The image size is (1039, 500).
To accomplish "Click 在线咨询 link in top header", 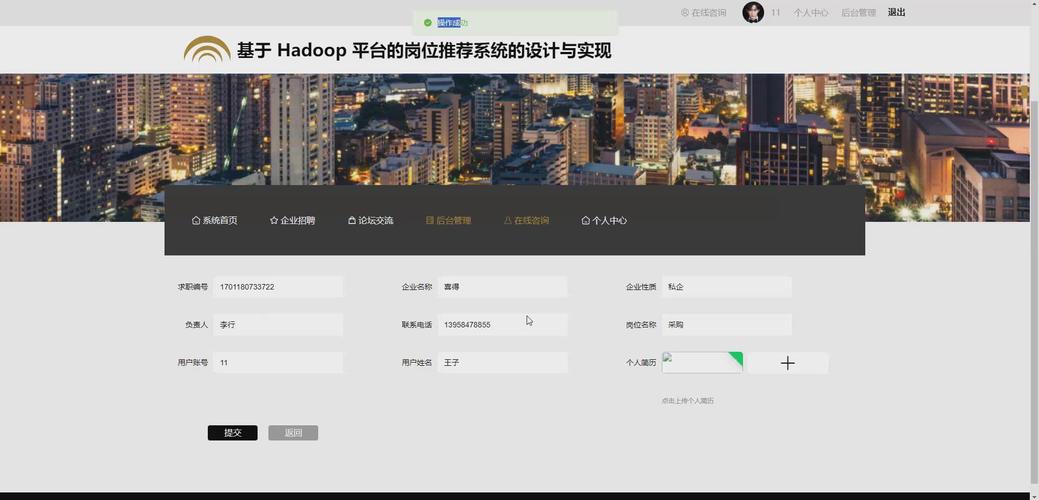I will pyautogui.click(x=704, y=13).
